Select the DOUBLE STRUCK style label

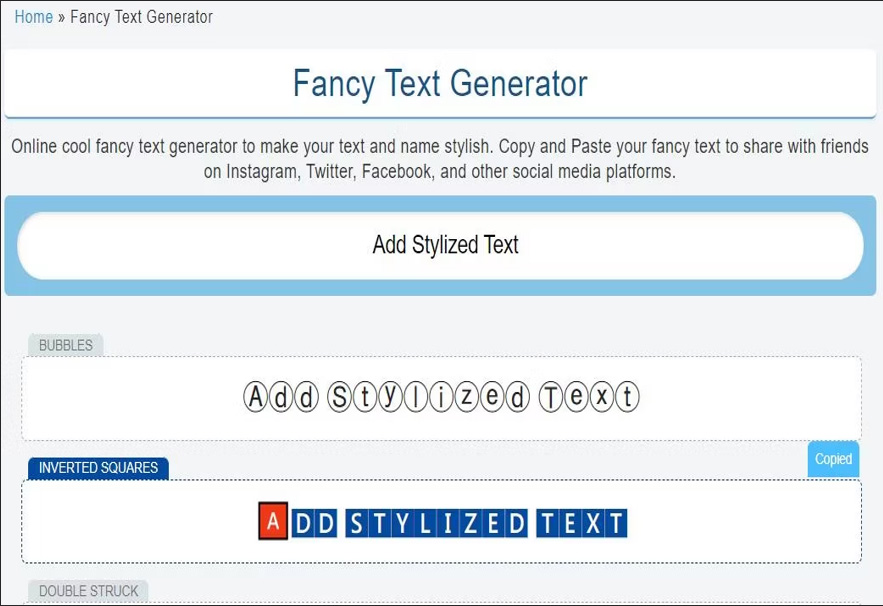pos(88,591)
